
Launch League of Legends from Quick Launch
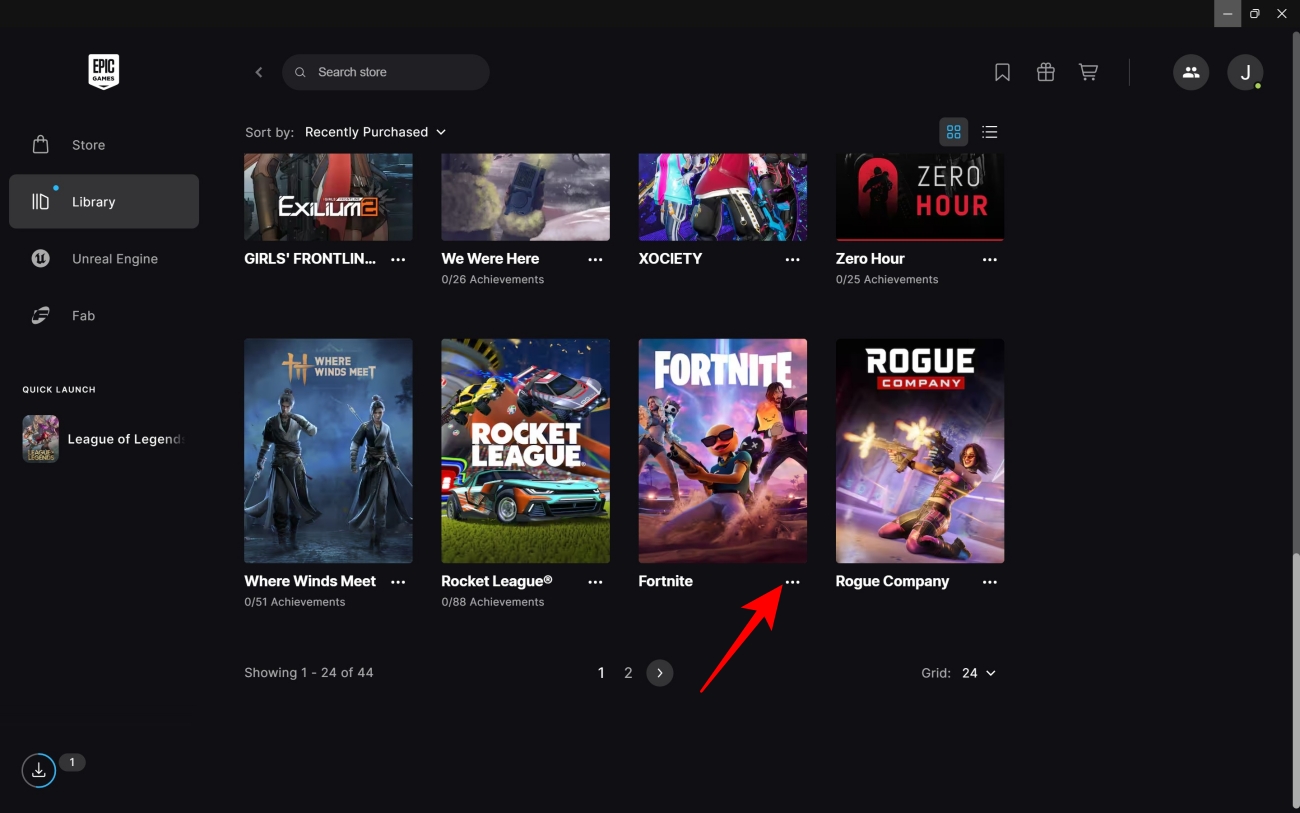[x=104, y=439]
